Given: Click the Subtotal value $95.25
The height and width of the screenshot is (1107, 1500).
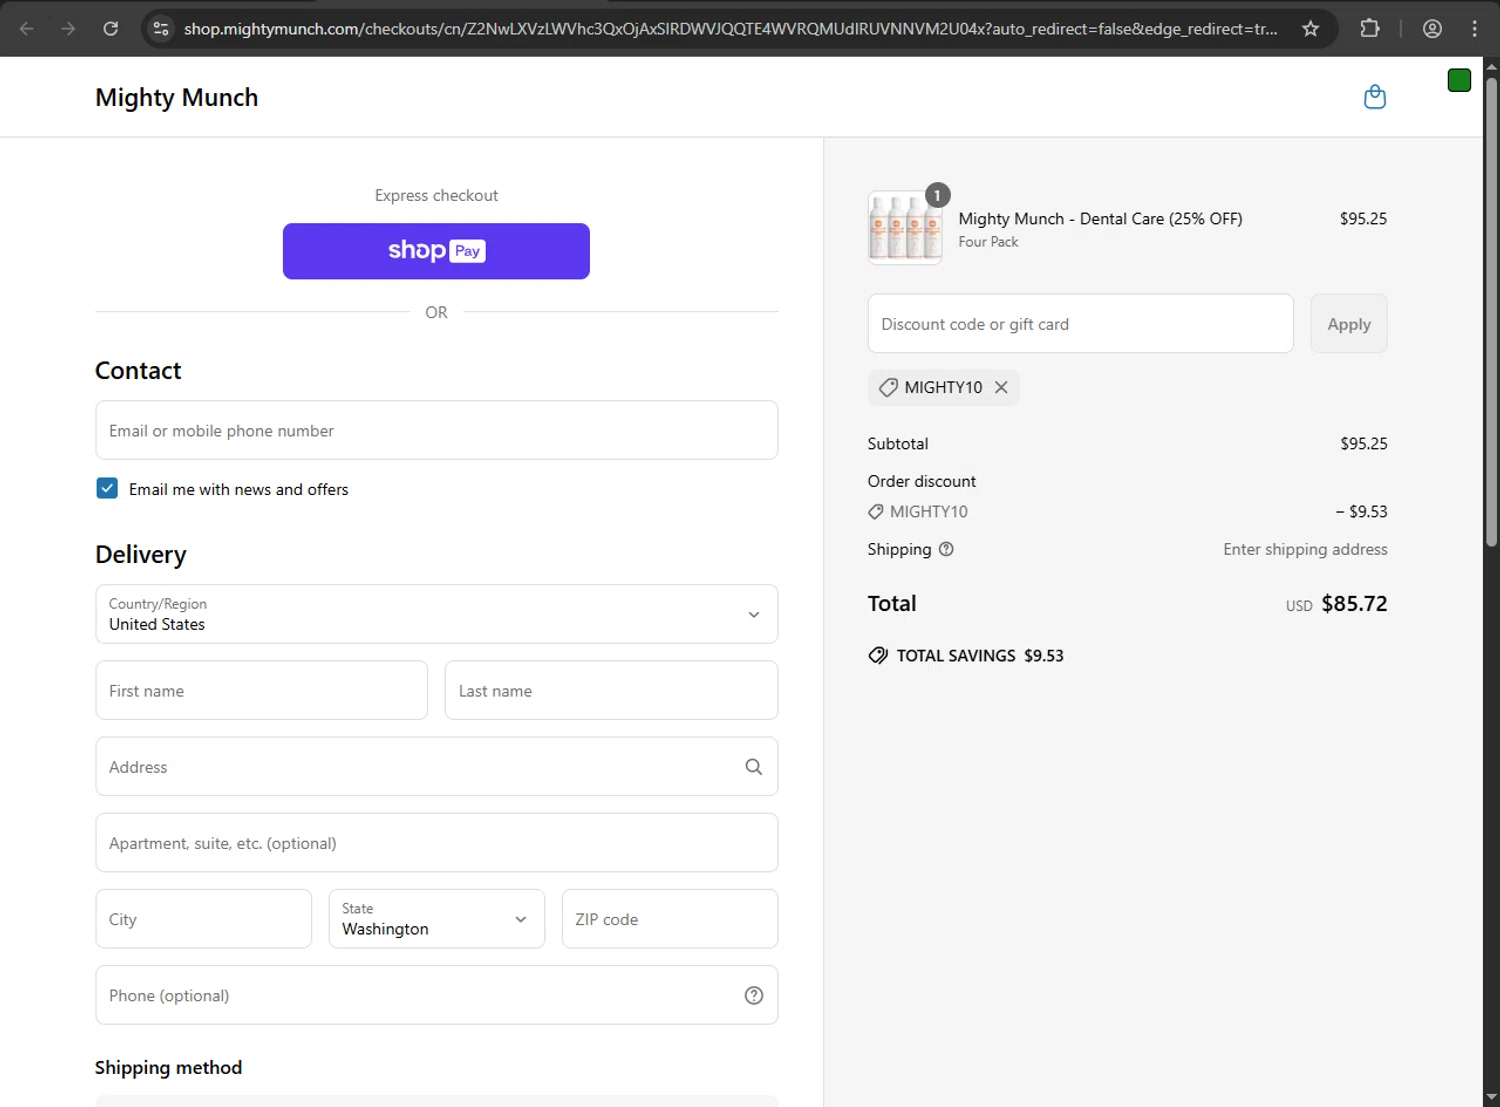Looking at the screenshot, I should (x=1364, y=444).
